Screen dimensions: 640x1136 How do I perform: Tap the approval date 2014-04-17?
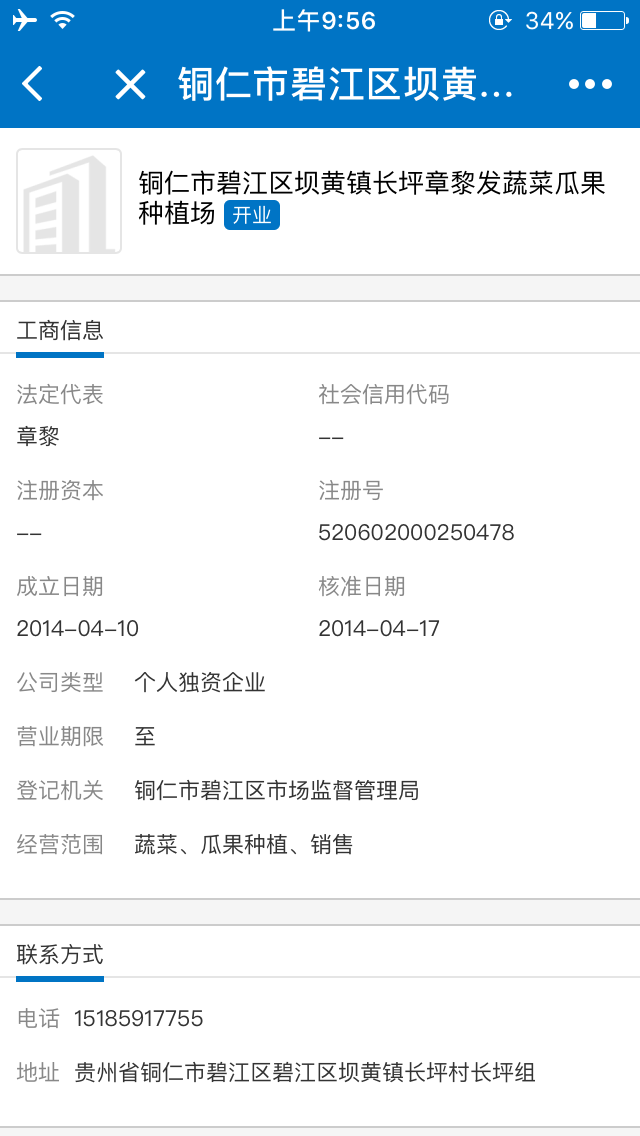coord(379,629)
